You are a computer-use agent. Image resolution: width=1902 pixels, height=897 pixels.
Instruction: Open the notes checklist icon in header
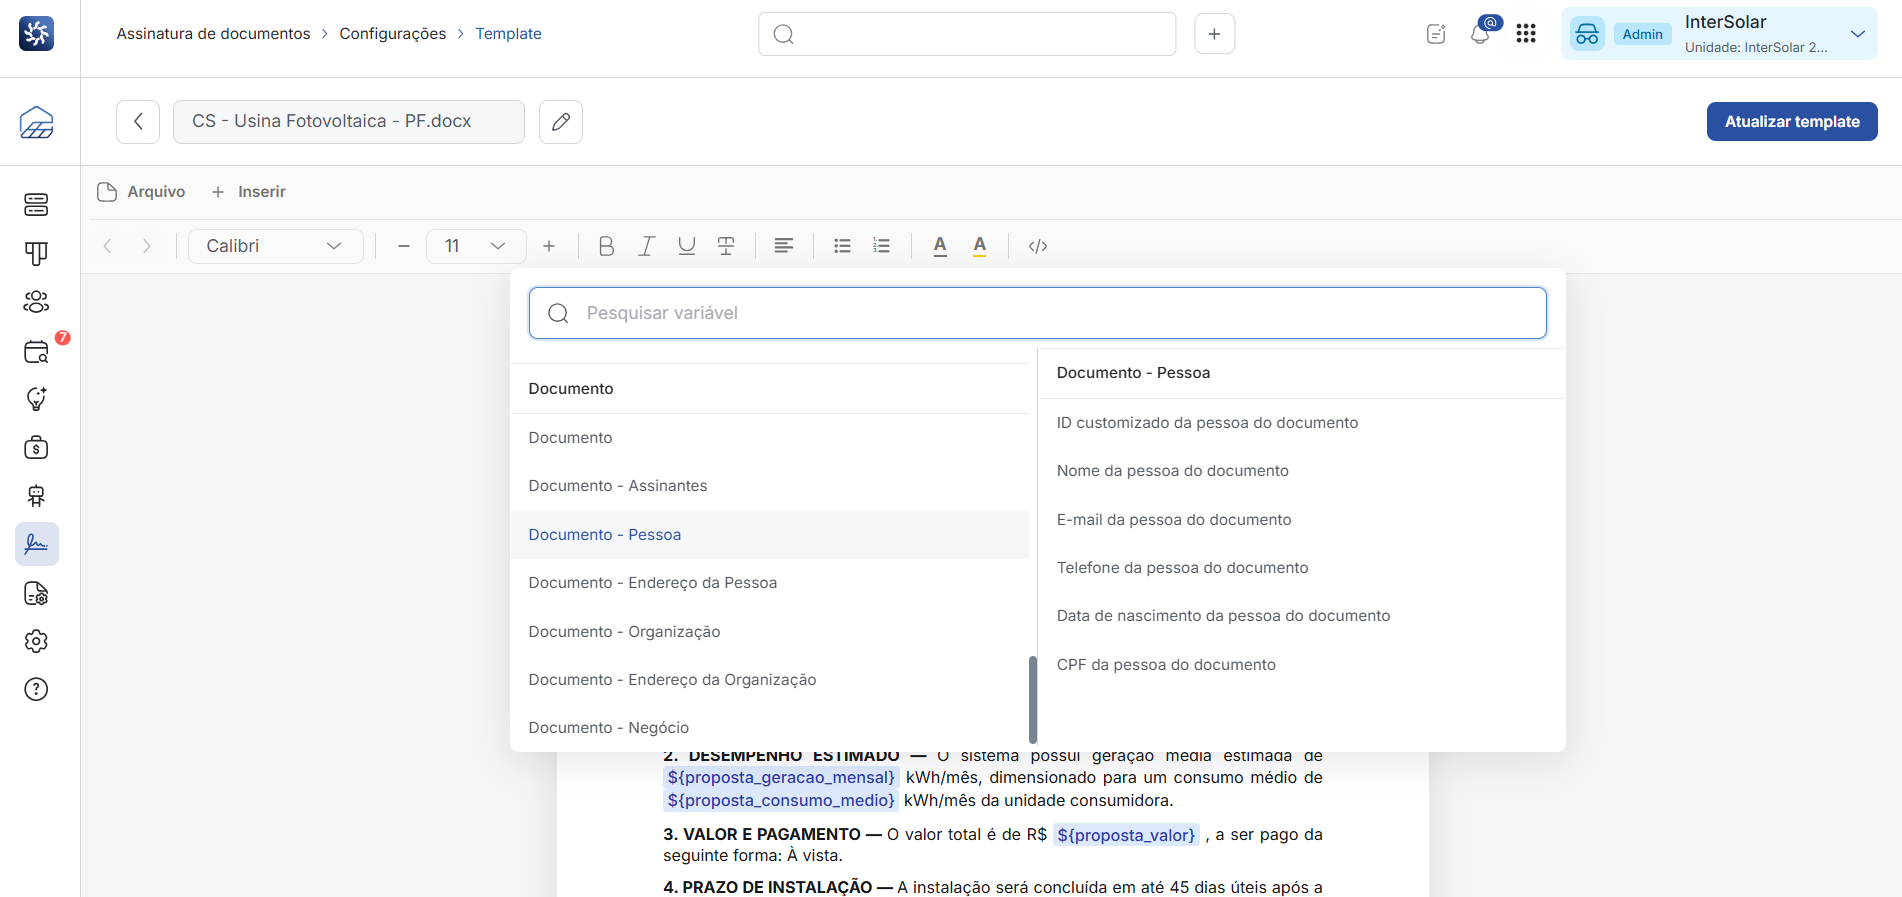pos(1436,34)
